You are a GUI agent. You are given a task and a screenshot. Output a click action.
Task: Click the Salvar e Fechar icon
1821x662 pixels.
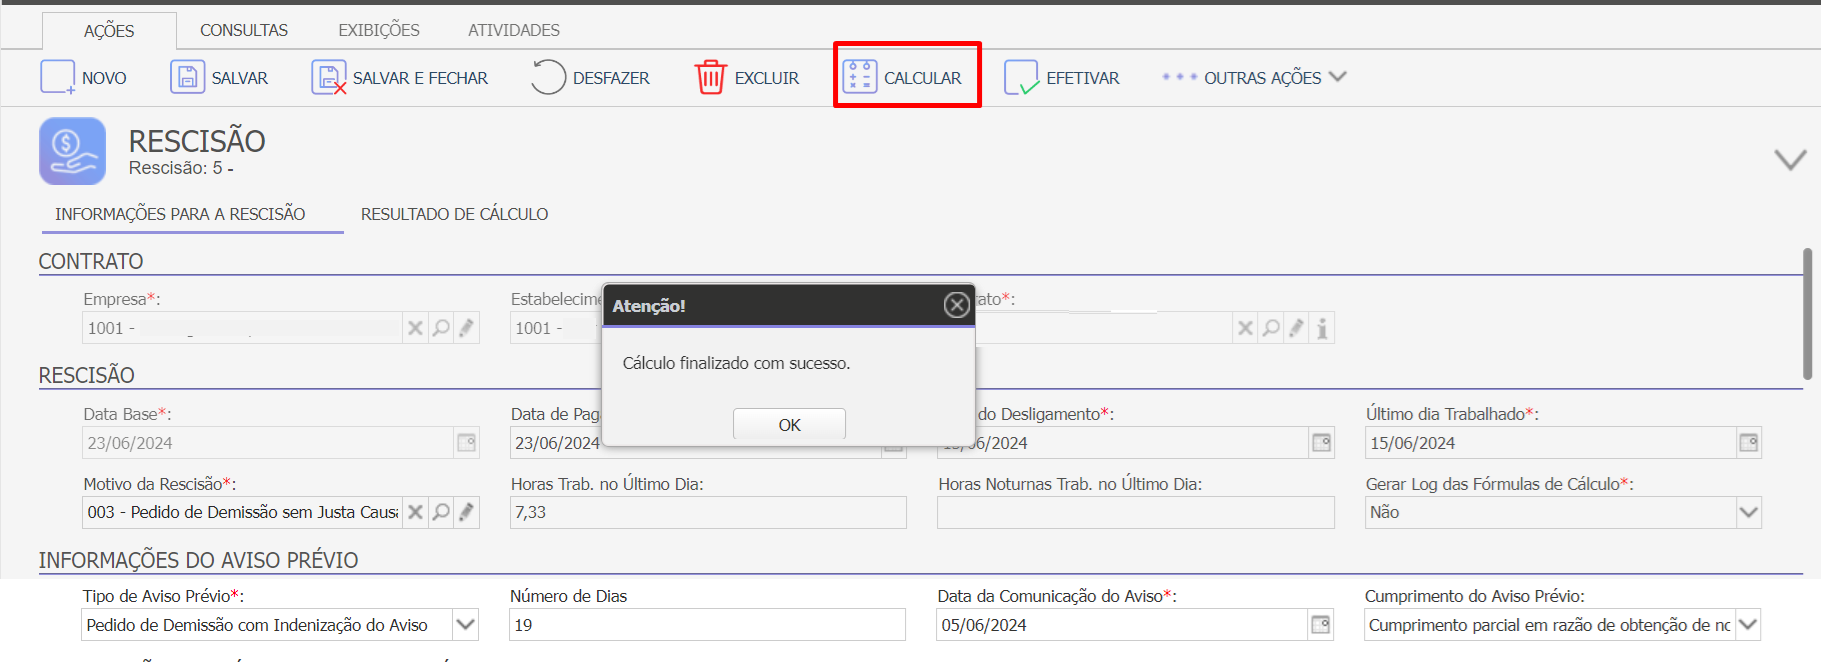329,77
